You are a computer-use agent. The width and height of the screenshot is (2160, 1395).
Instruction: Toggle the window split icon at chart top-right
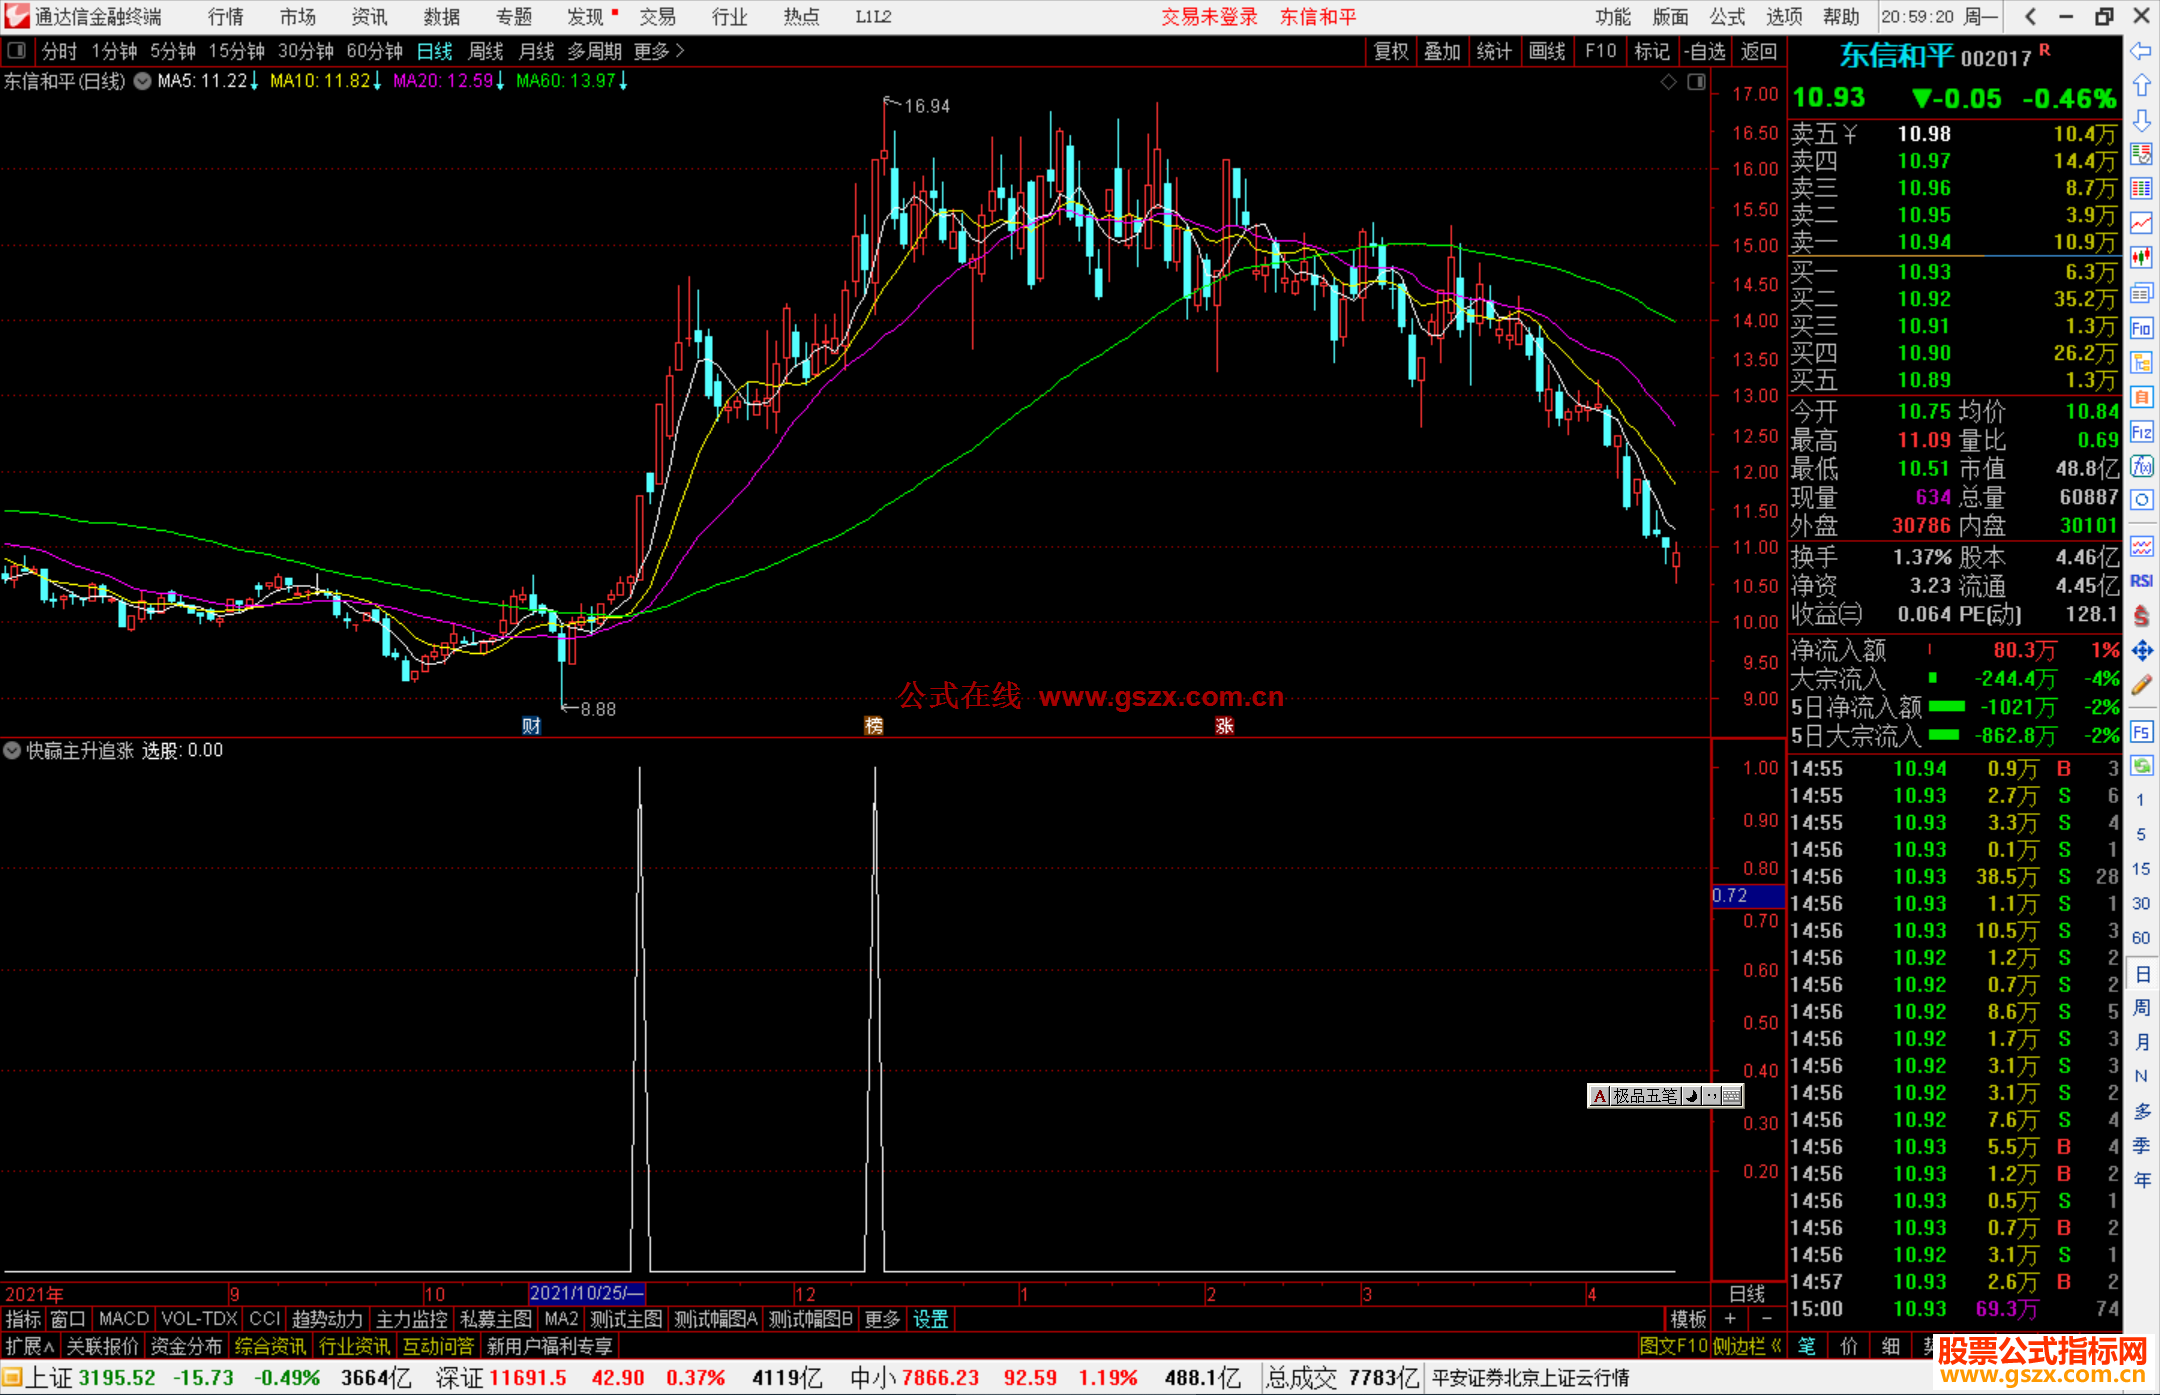point(1696,82)
